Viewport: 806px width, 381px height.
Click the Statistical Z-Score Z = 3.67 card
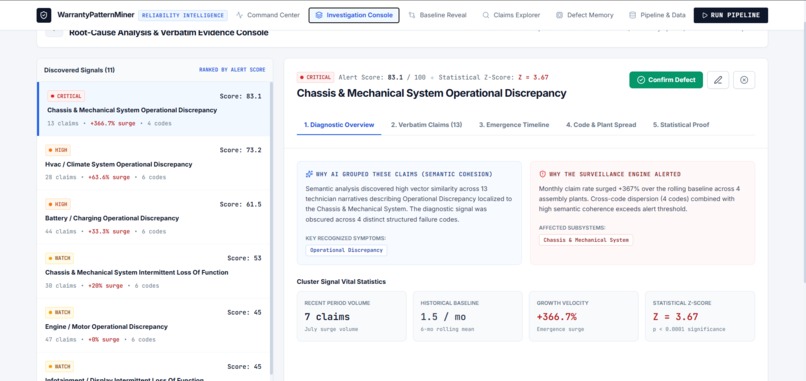700,316
